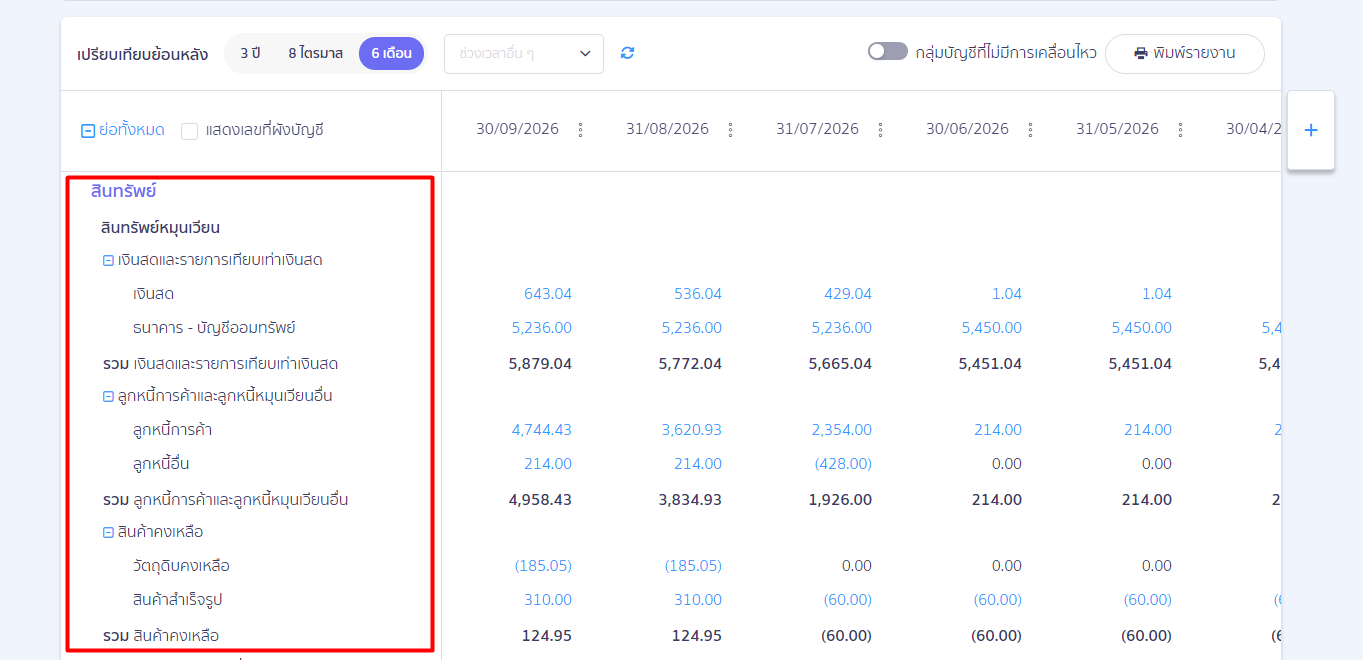Click the พิมพ์รายงาน print button

coord(1185,54)
